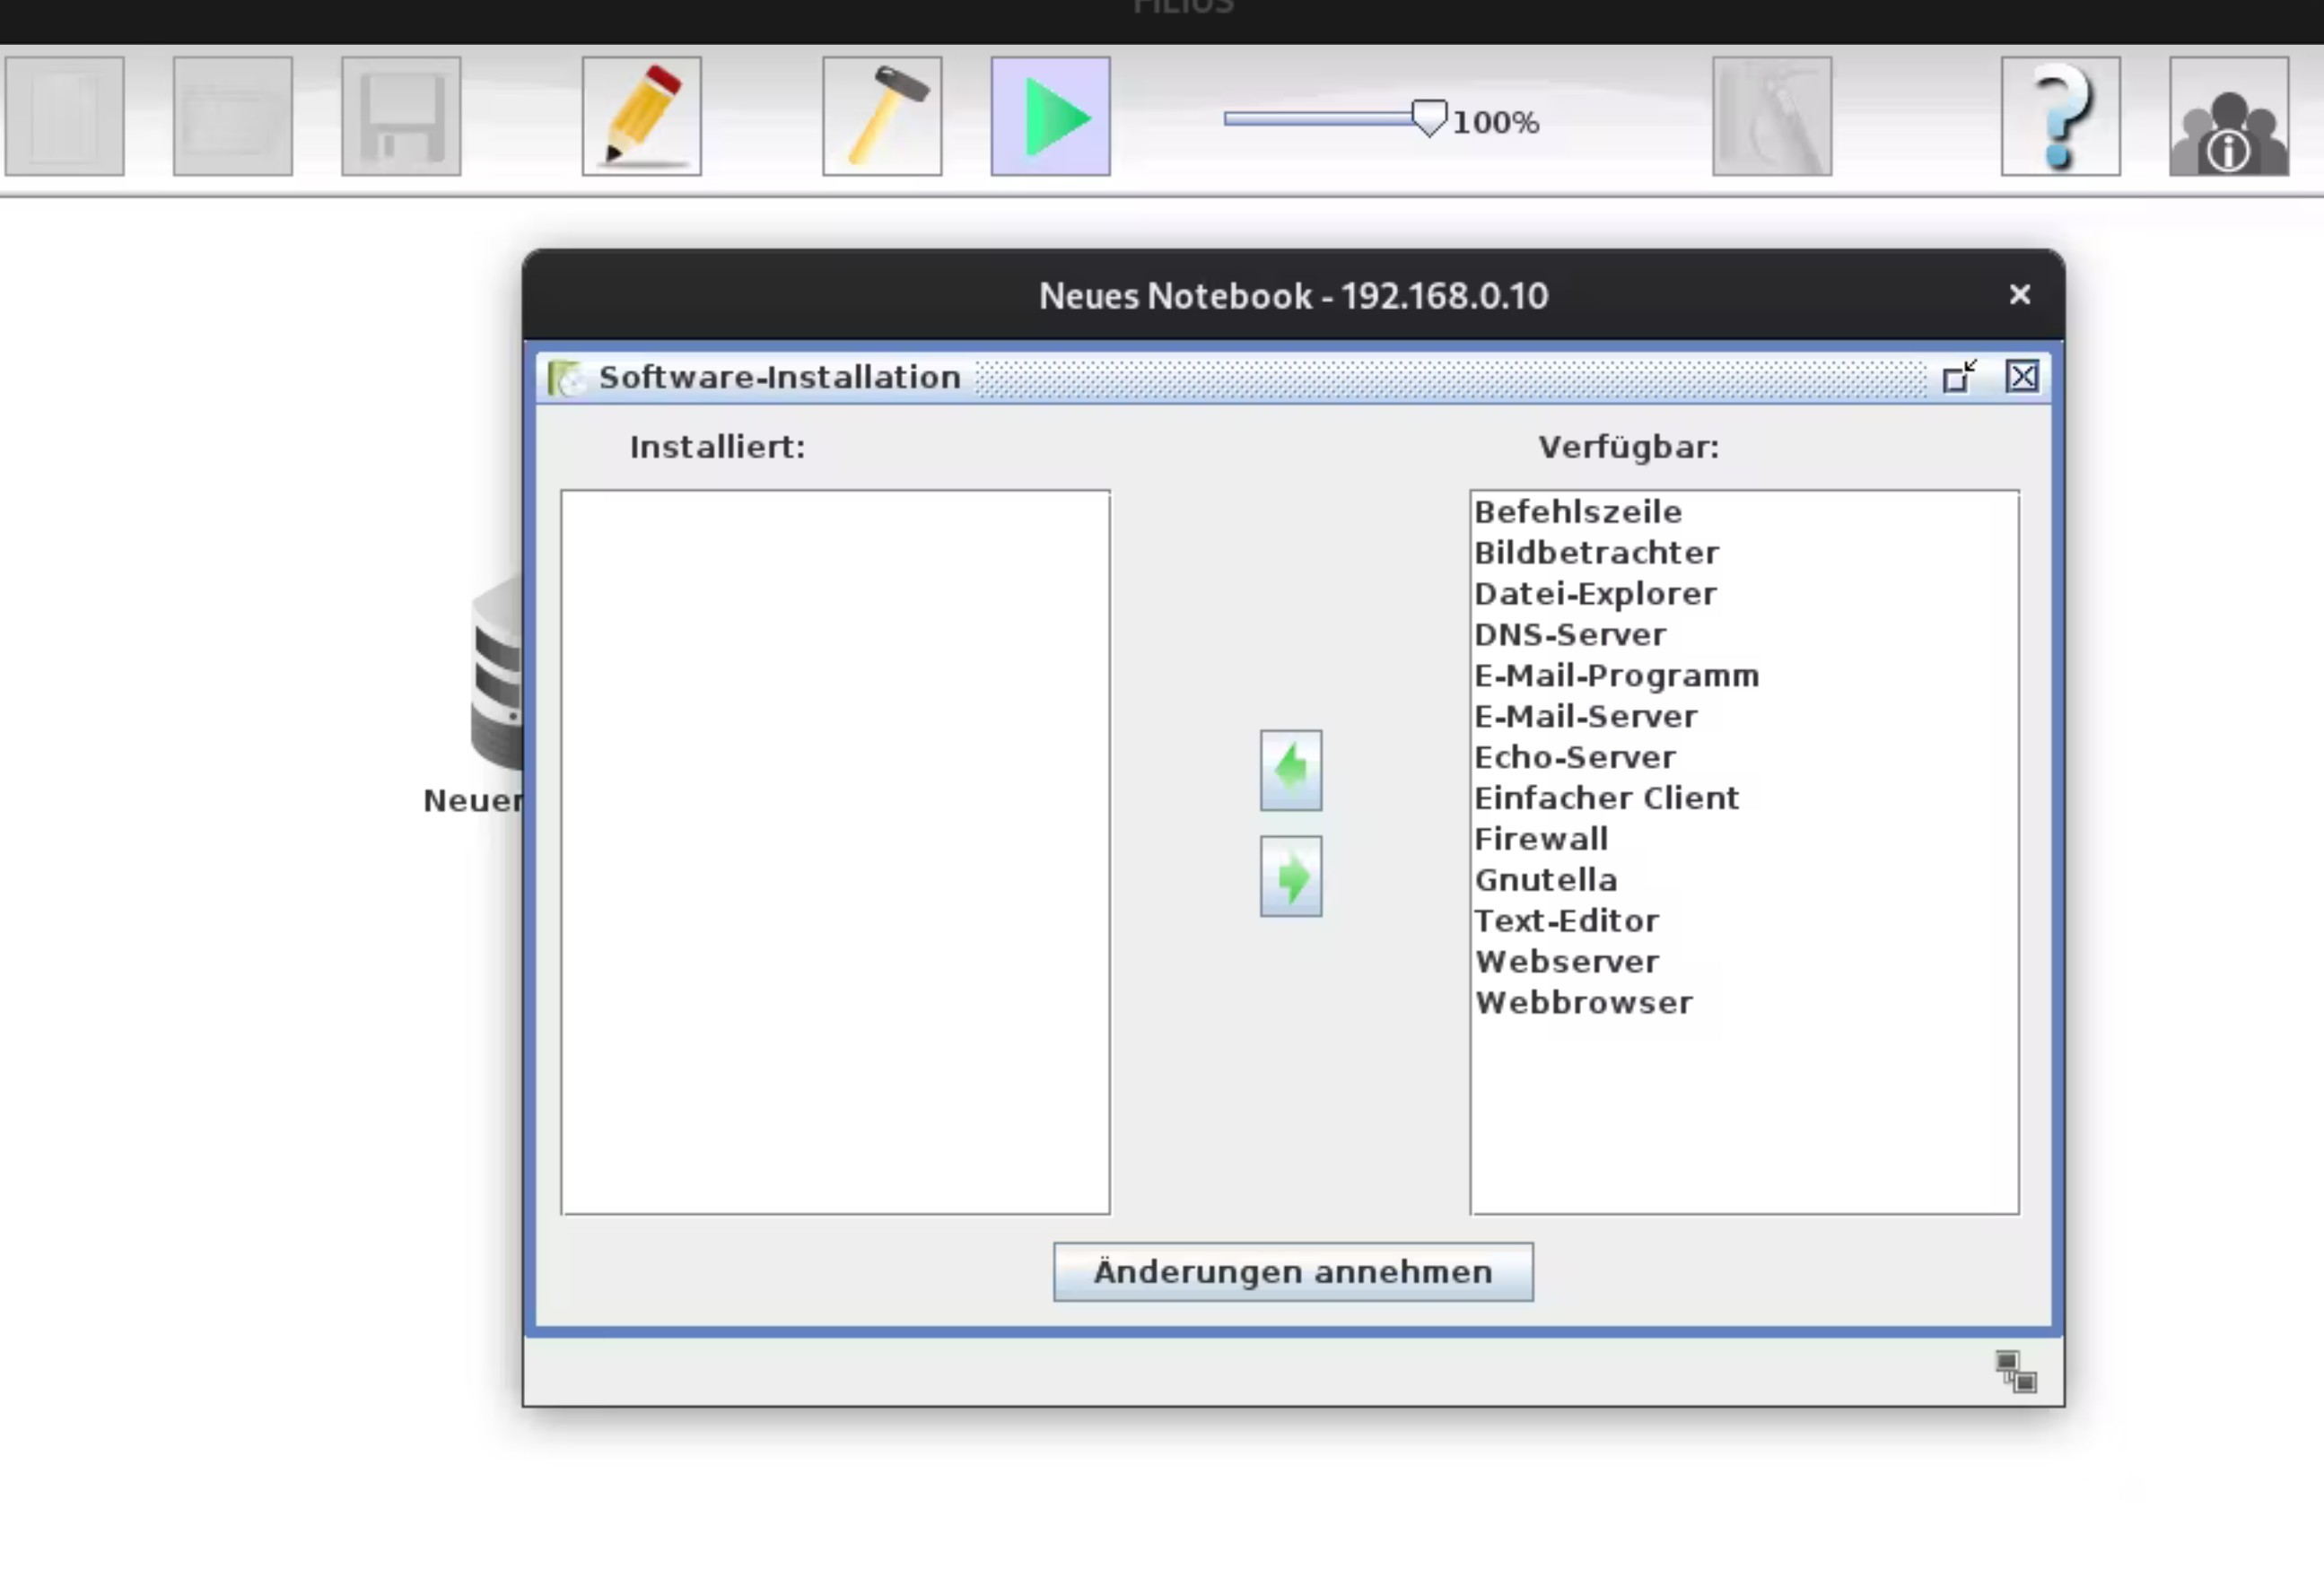Open the about info people icon
The width and height of the screenshot is (2324, 1587).
tap(2228, 116)
